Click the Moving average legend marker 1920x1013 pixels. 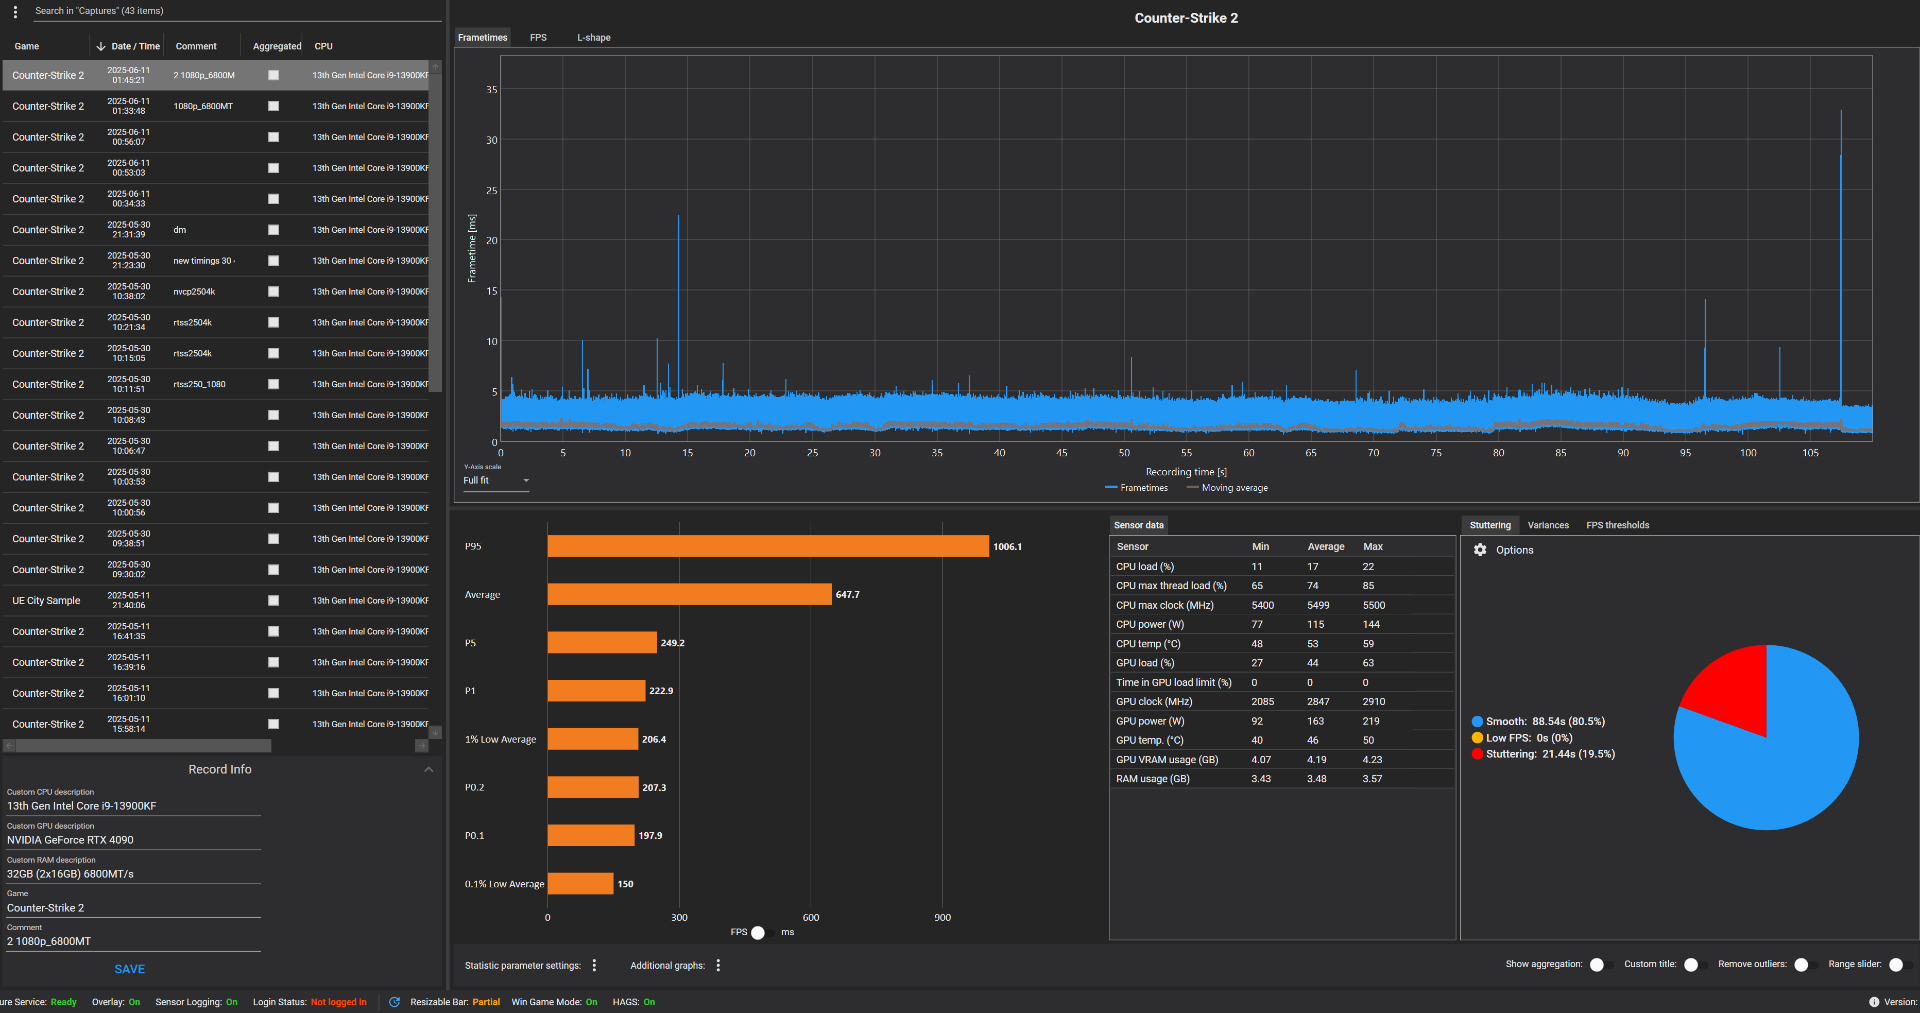coord(1192,488)
